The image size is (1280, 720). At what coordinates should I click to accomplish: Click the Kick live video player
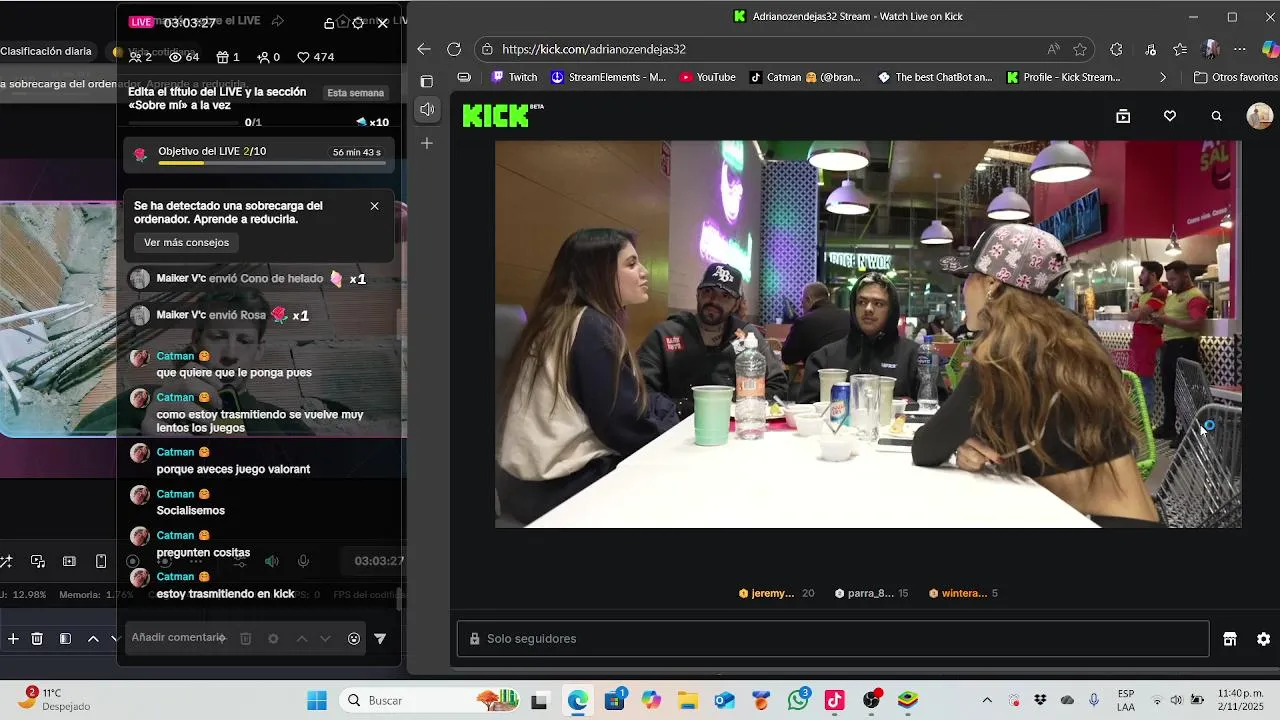click(x=868, y=334)
